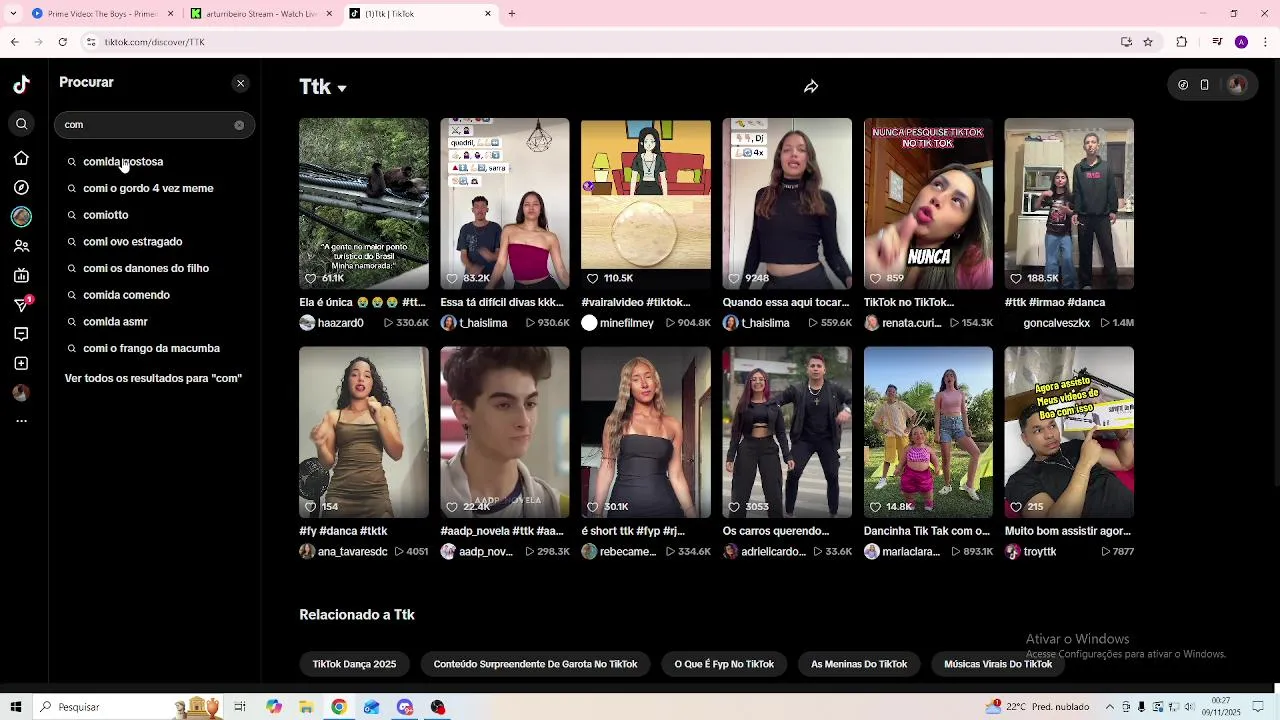Click the TikTok coins icon at top right
Screen dimensions: 1280x720
coord(1183,85)
